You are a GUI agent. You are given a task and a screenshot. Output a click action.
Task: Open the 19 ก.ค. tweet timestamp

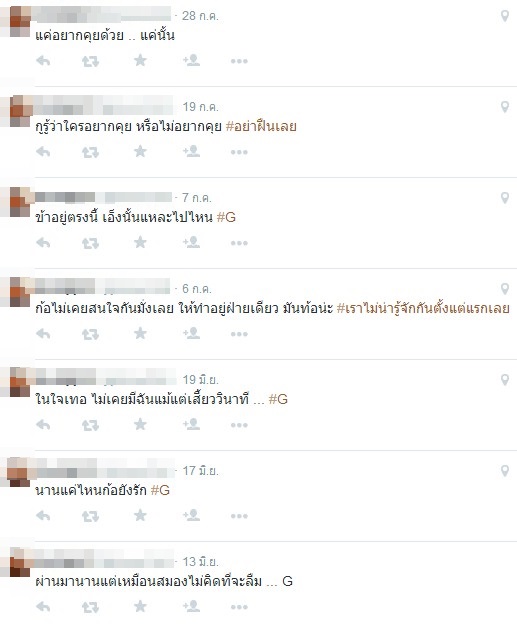point(200,107)
